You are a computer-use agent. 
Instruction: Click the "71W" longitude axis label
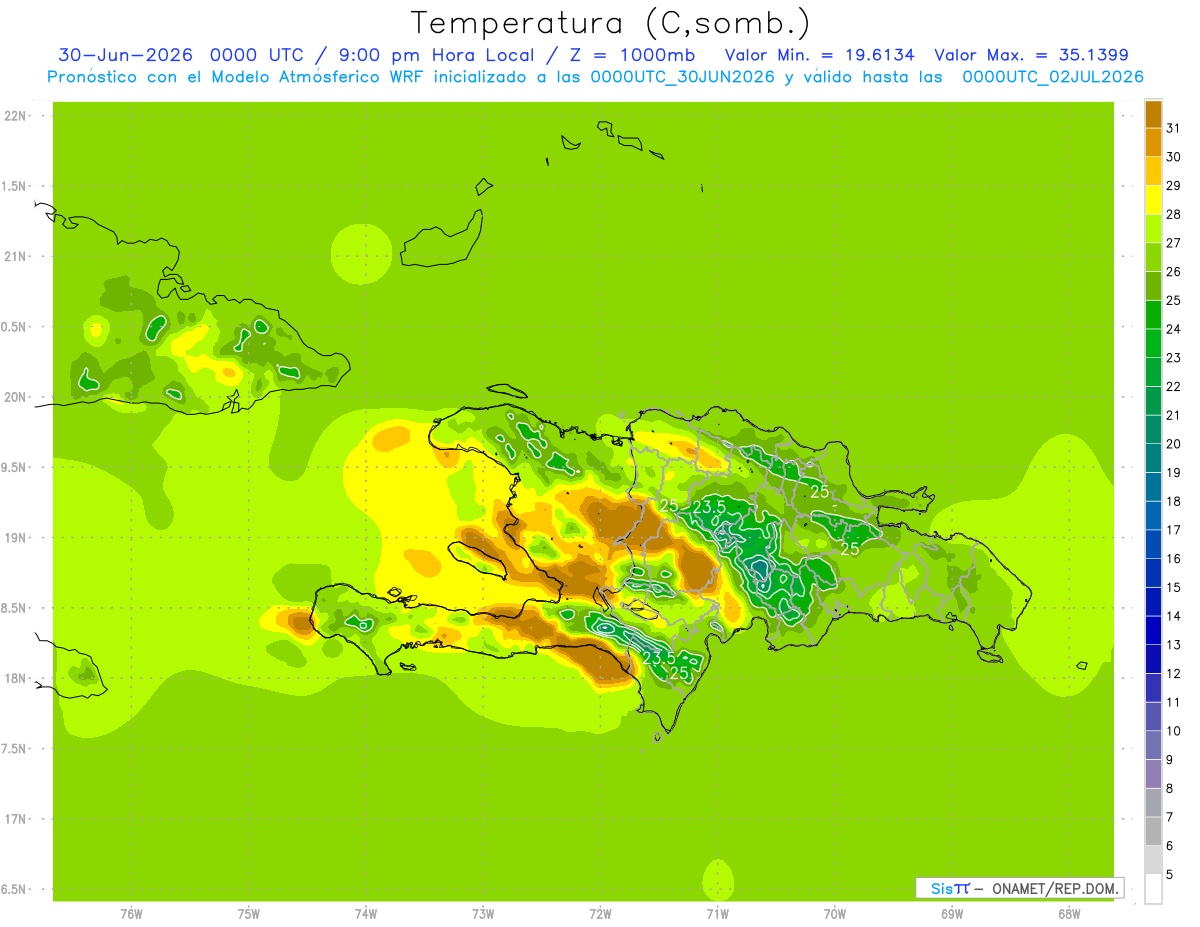(717, 914)
